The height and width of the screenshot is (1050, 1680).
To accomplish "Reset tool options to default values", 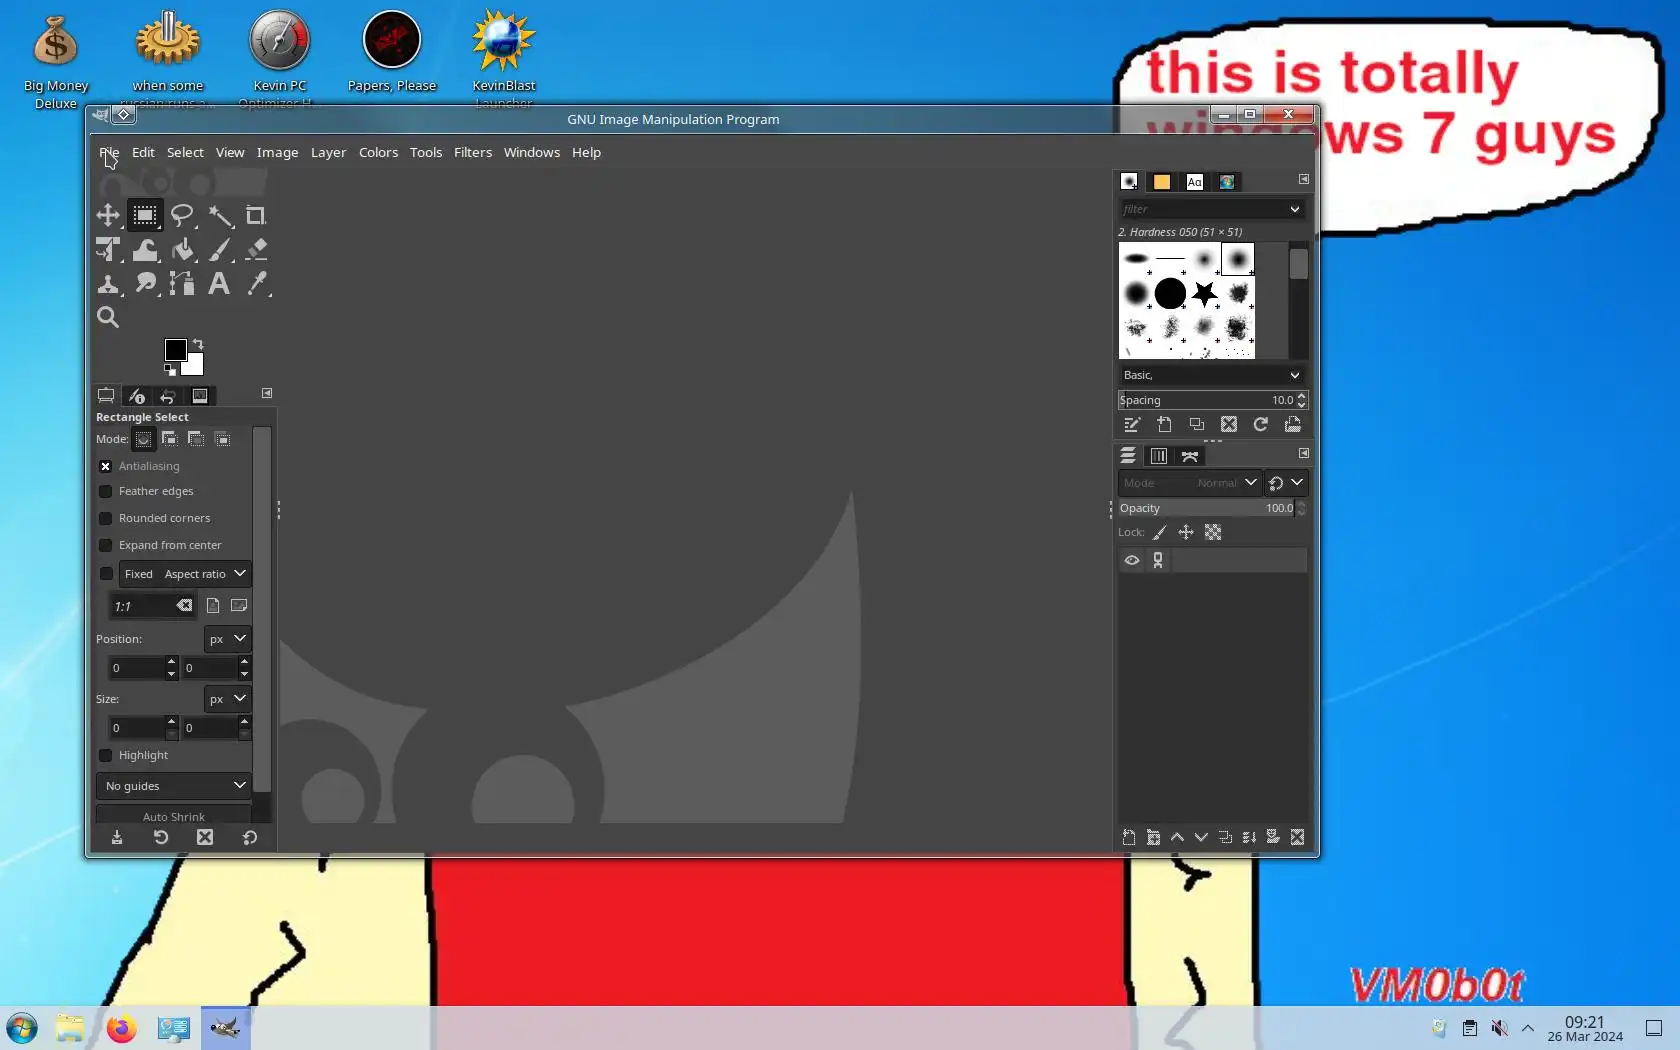I will pos(250,838).
